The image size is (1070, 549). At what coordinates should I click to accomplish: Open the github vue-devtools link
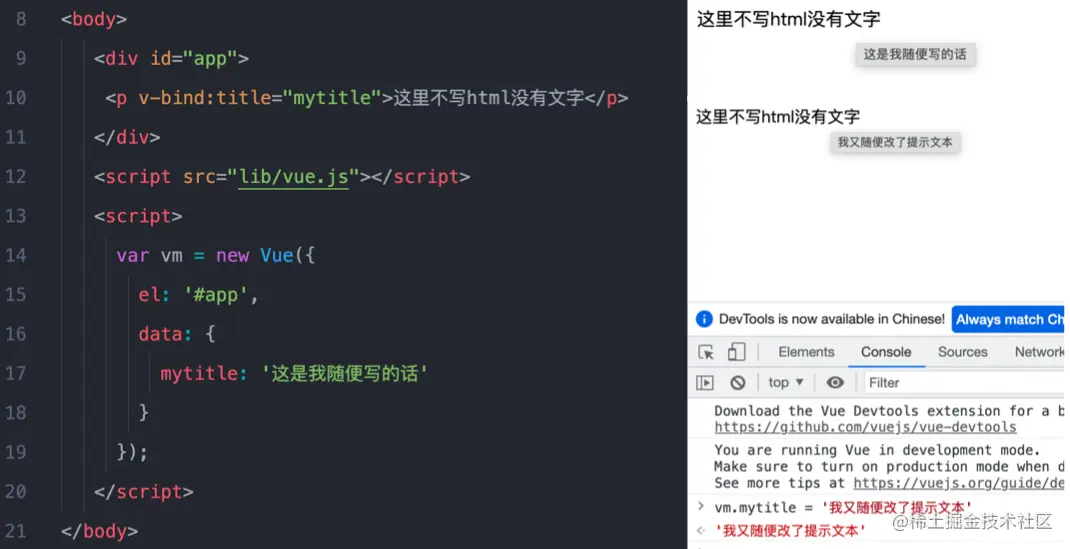(865, 427)
